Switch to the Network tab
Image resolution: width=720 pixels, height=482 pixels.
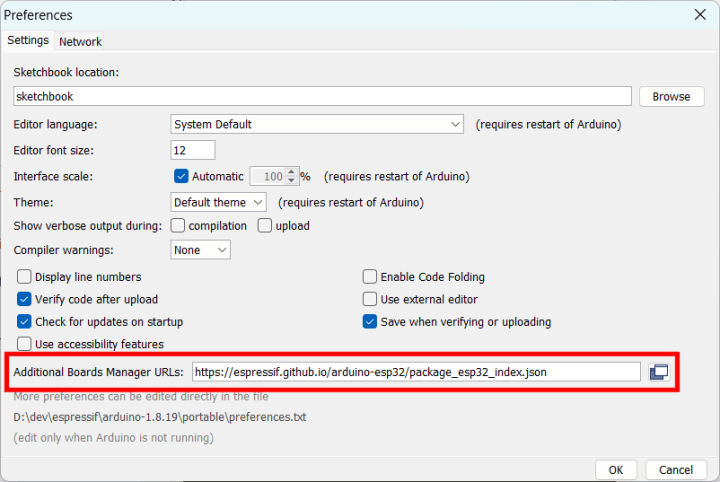(x=80, y=41)
